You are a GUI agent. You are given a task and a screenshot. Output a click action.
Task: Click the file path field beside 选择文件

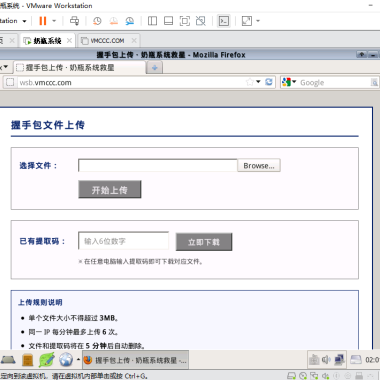pos(158,165)
